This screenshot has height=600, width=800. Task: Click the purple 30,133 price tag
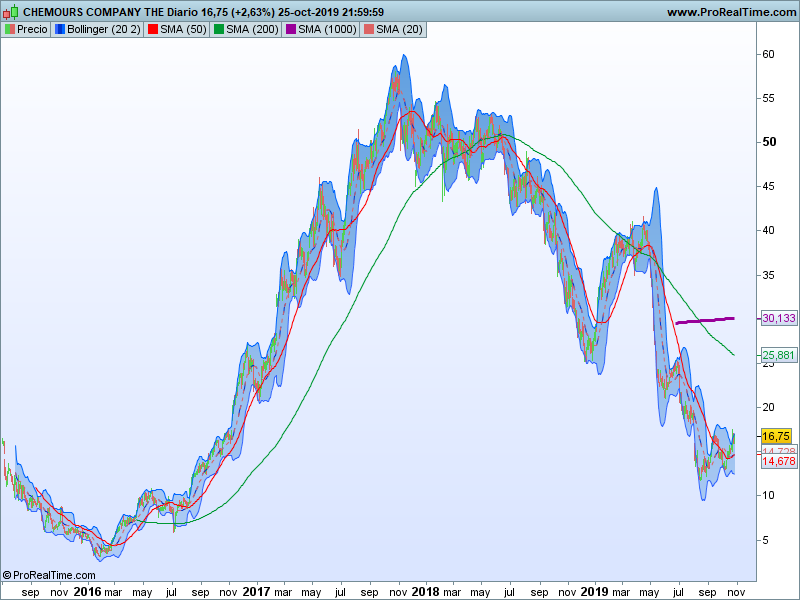point(779,318)
